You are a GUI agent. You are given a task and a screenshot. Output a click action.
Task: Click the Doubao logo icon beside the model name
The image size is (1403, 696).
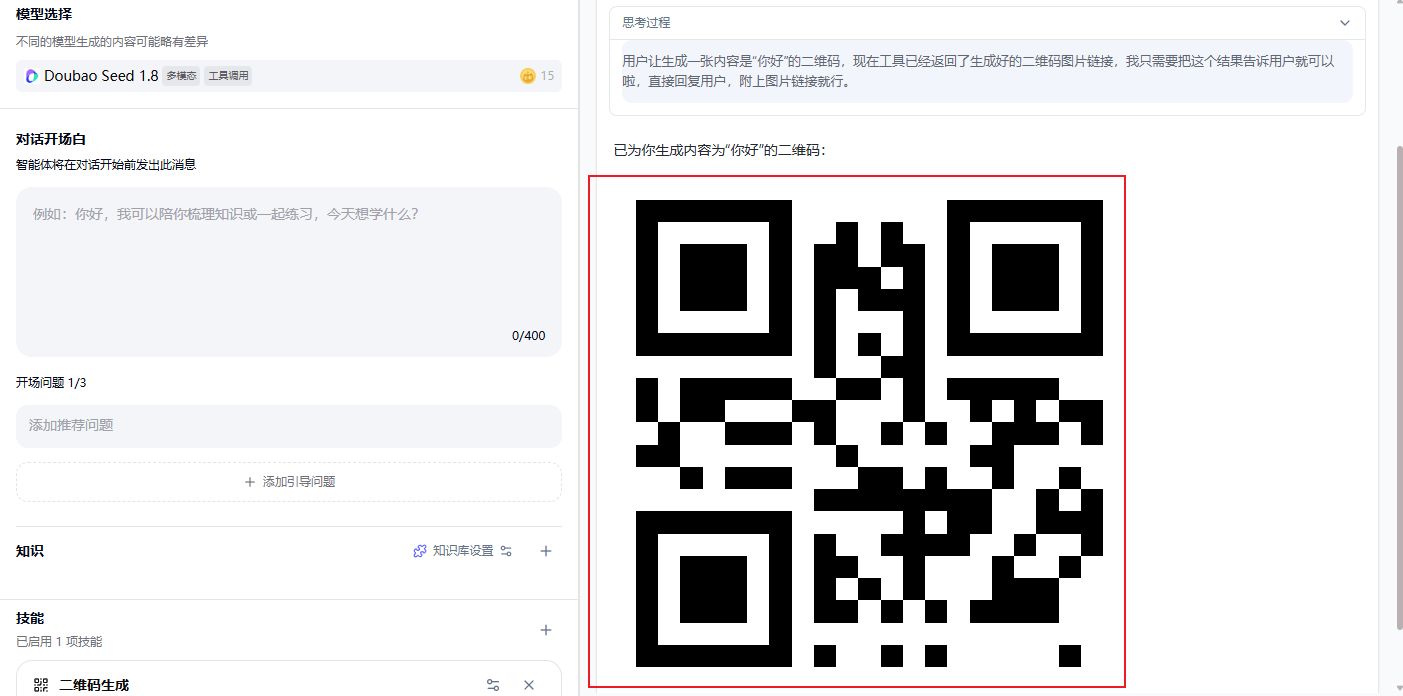(x=32, y=76)
